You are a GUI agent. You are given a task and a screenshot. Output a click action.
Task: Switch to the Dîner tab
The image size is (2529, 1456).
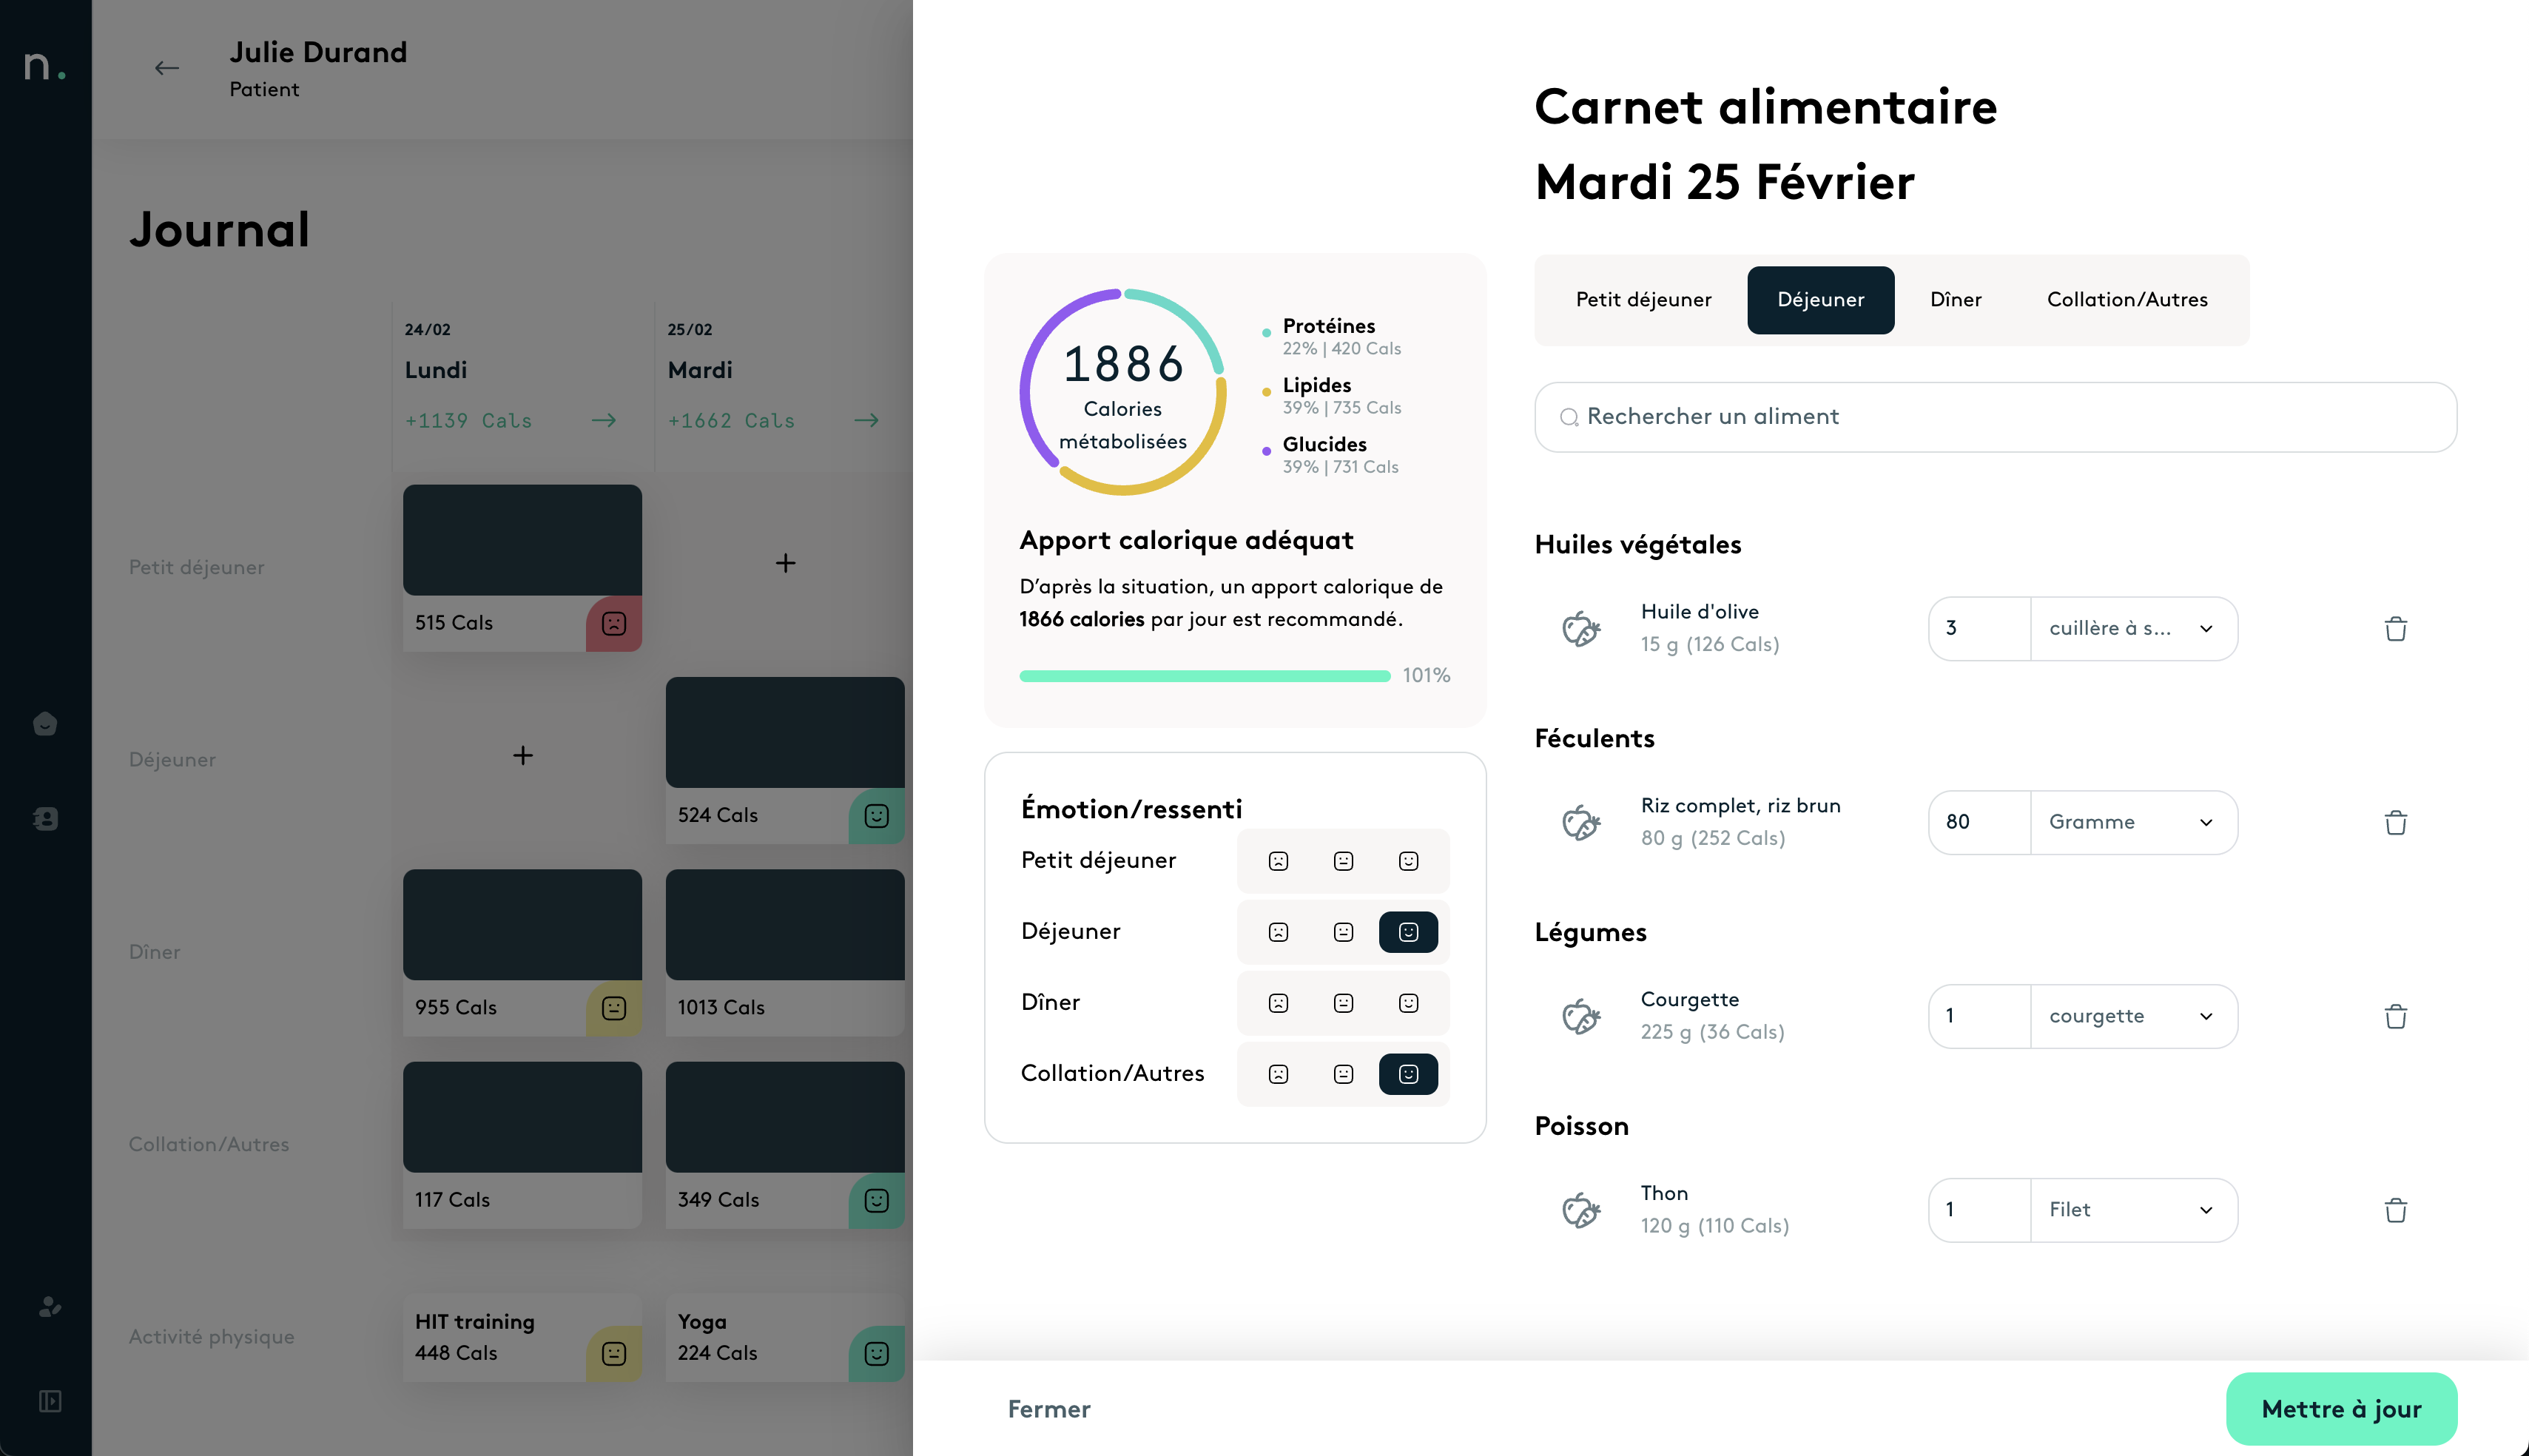(1955, 300)
